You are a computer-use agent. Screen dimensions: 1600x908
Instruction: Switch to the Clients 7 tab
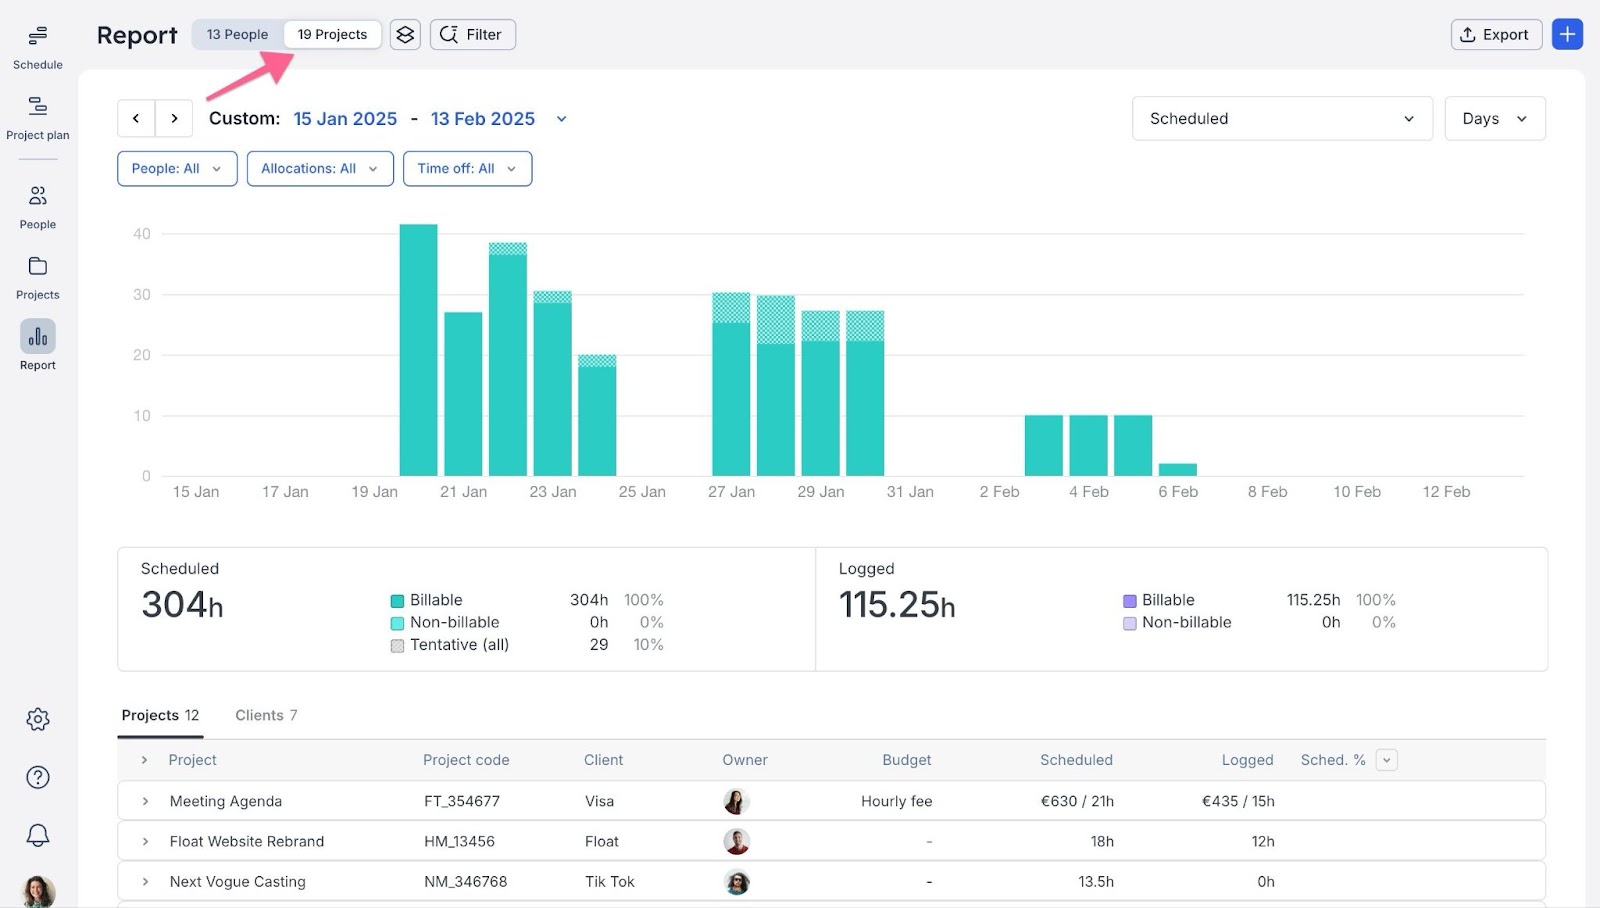coord(266,715)
